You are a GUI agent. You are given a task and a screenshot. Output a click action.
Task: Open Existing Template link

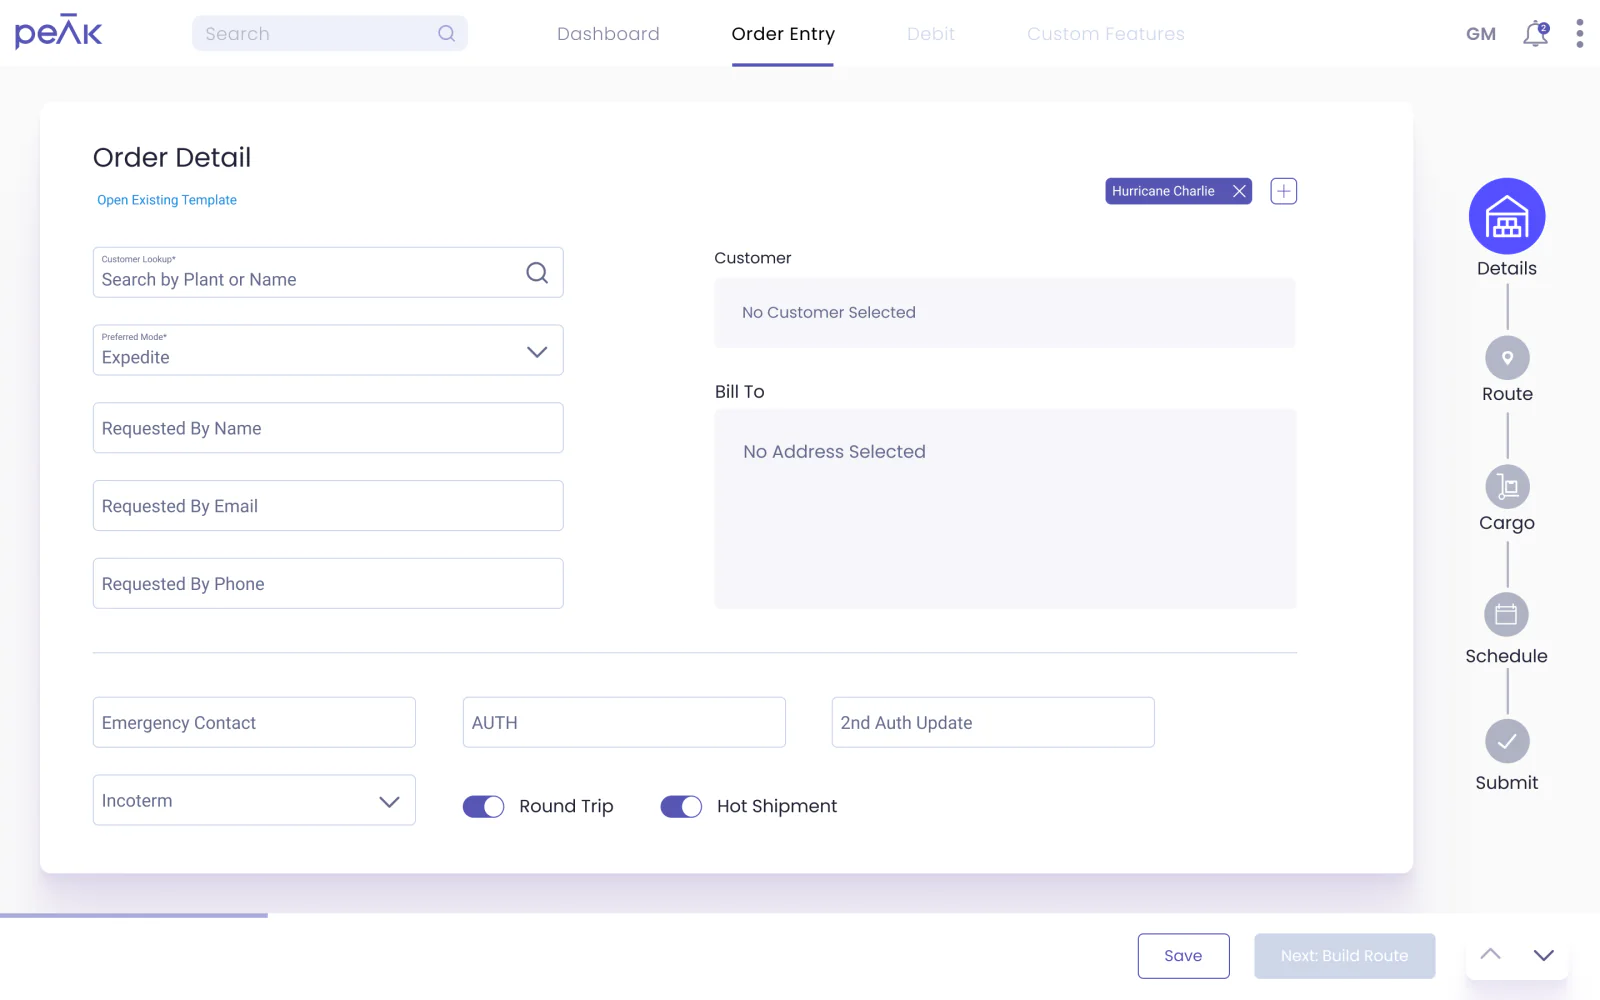167,200
